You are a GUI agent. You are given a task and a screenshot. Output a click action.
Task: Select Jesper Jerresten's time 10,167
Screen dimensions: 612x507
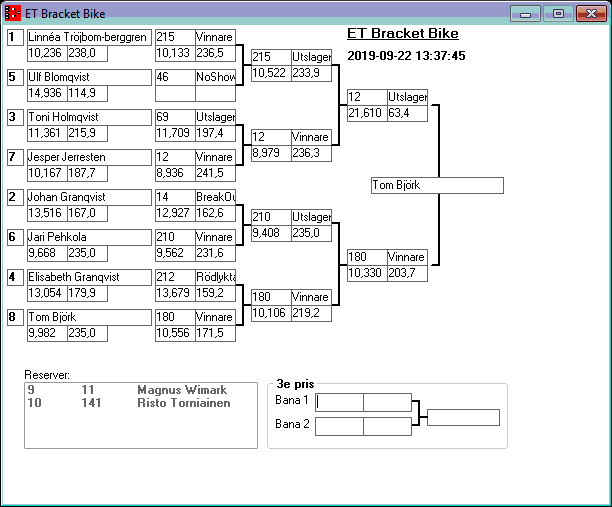point(46,173)
